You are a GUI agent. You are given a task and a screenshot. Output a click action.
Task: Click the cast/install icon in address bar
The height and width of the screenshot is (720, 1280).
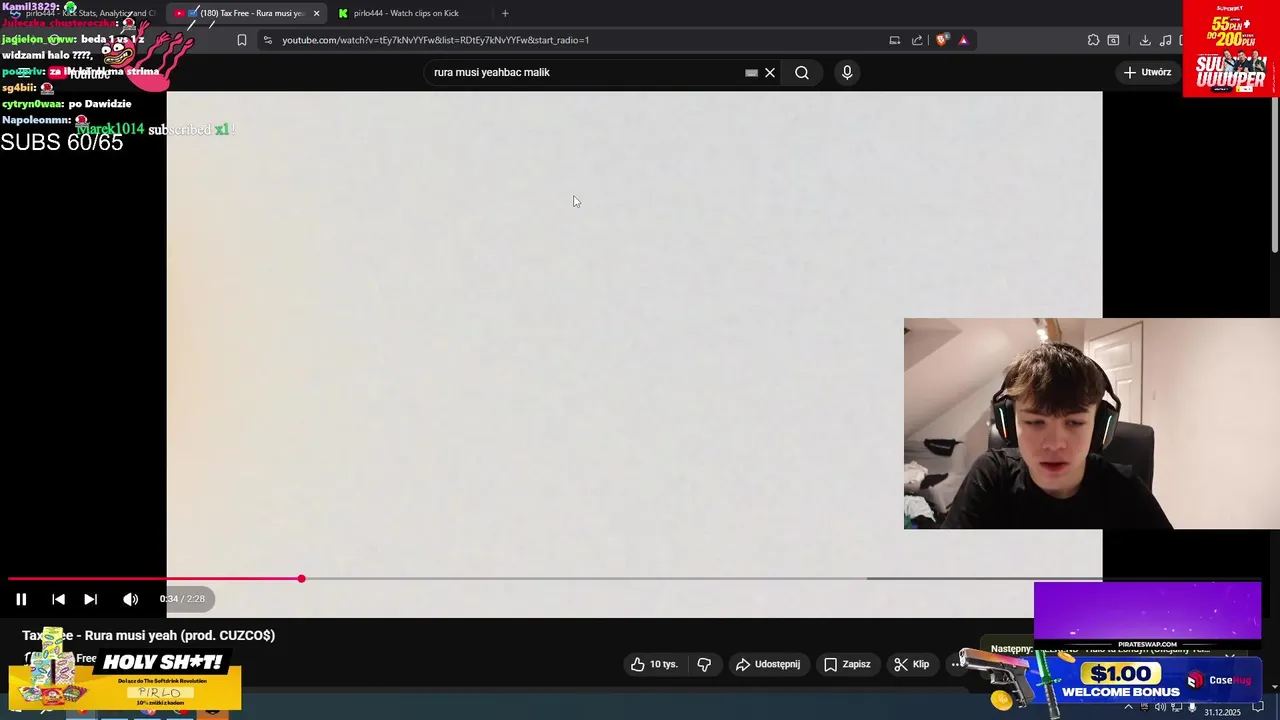point(894,40)
